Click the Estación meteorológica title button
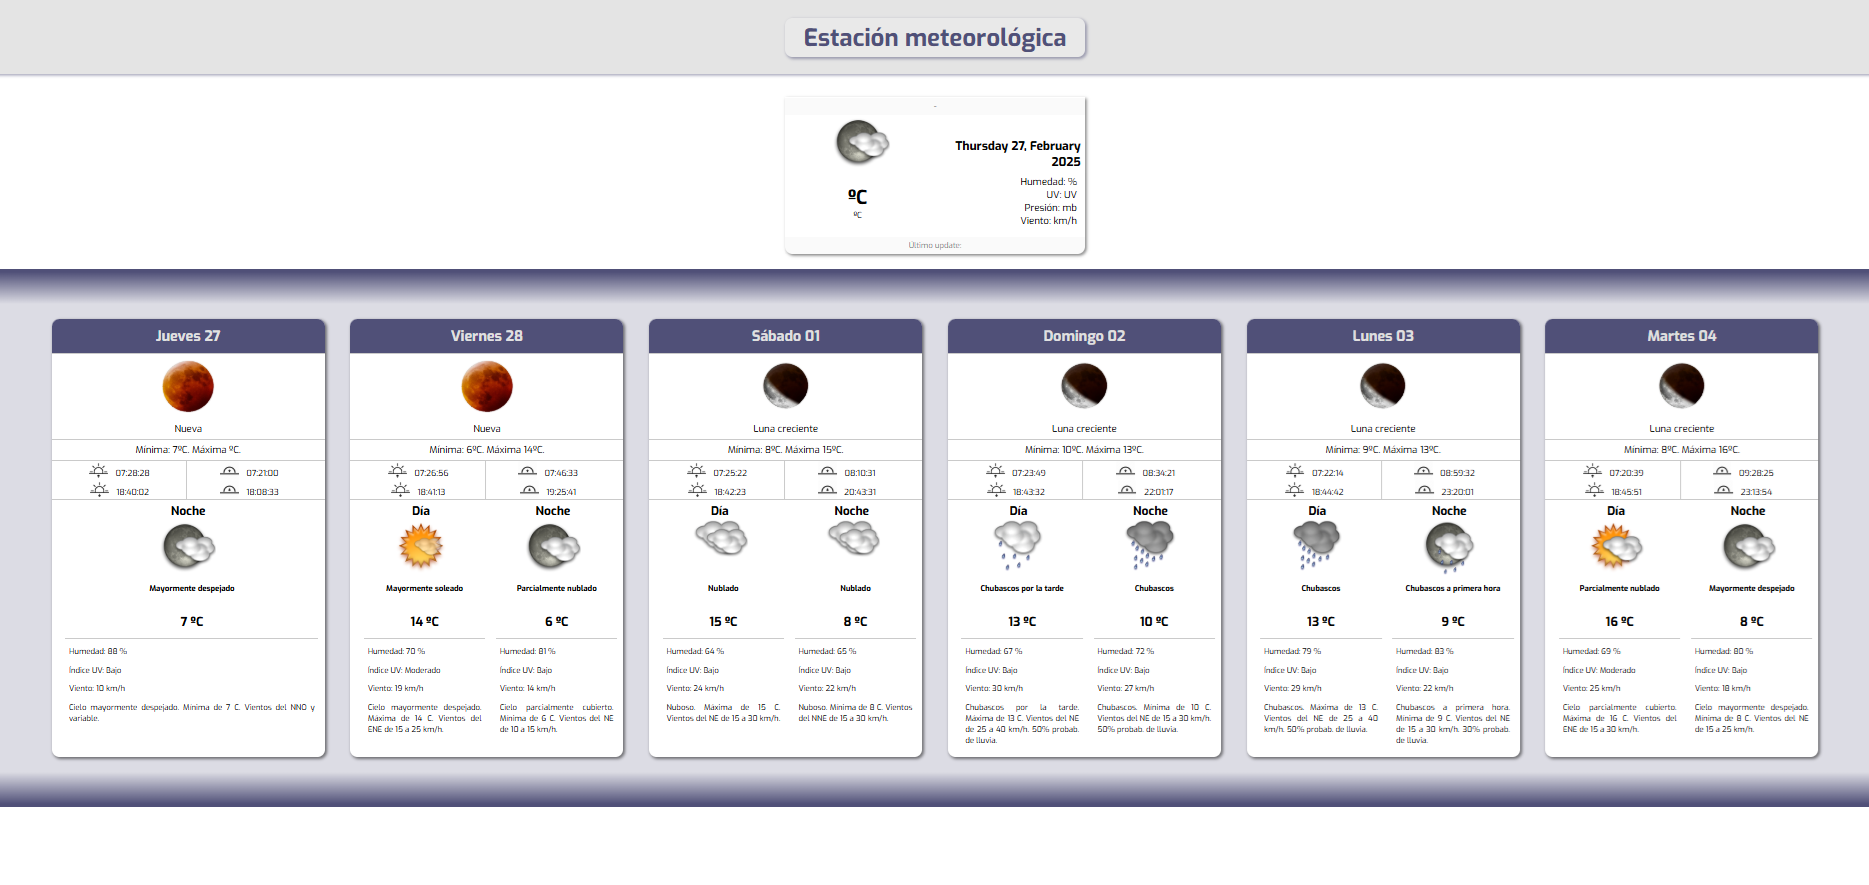1869x885 pixels. pyautogui.click(x=934, y=38)
